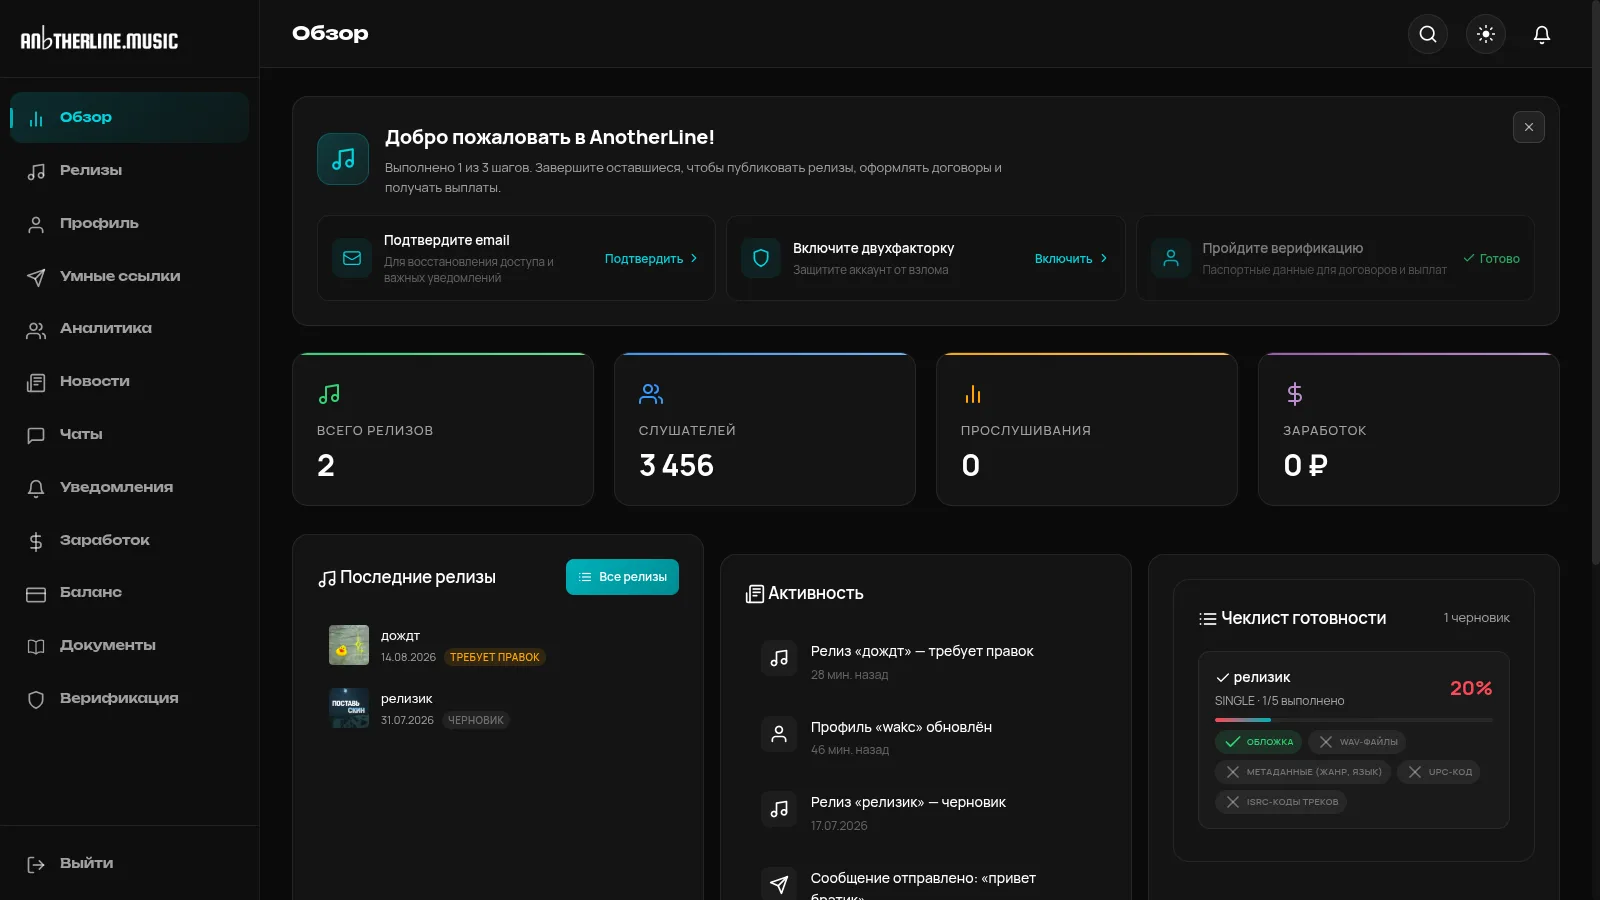Click music icon beside «релизик» черновик activity
This screenshot has width=1600, height=900.
click(779, 809)
